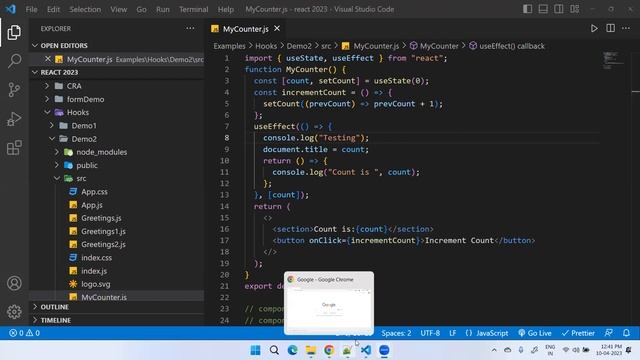Open App.js in the explorer
This screenshot has height=360, width=640.
point(91,205)
